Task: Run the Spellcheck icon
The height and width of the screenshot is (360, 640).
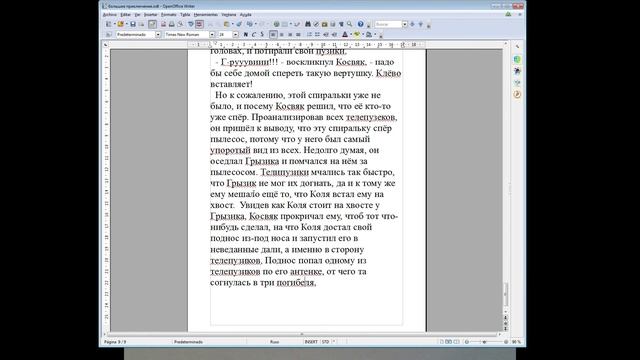Action: coord(190,24)
